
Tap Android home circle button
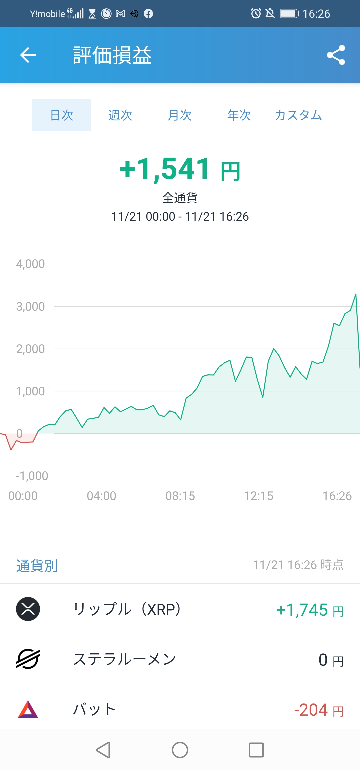pyautogui.click(x=180, y=750)
